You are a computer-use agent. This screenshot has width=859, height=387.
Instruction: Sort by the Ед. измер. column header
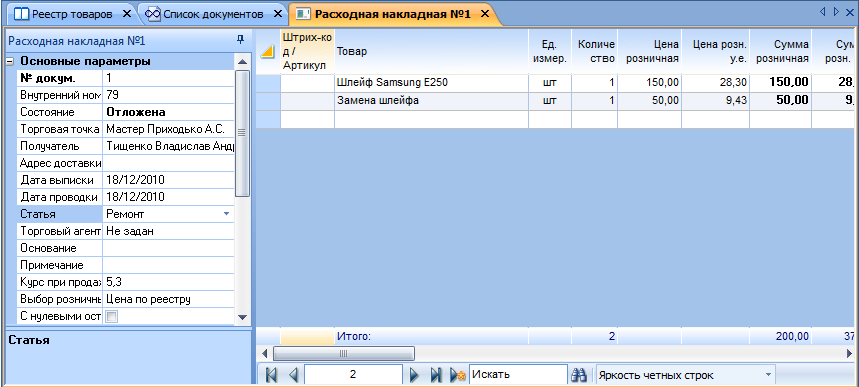pyautogui.click(x=549, y=51)
